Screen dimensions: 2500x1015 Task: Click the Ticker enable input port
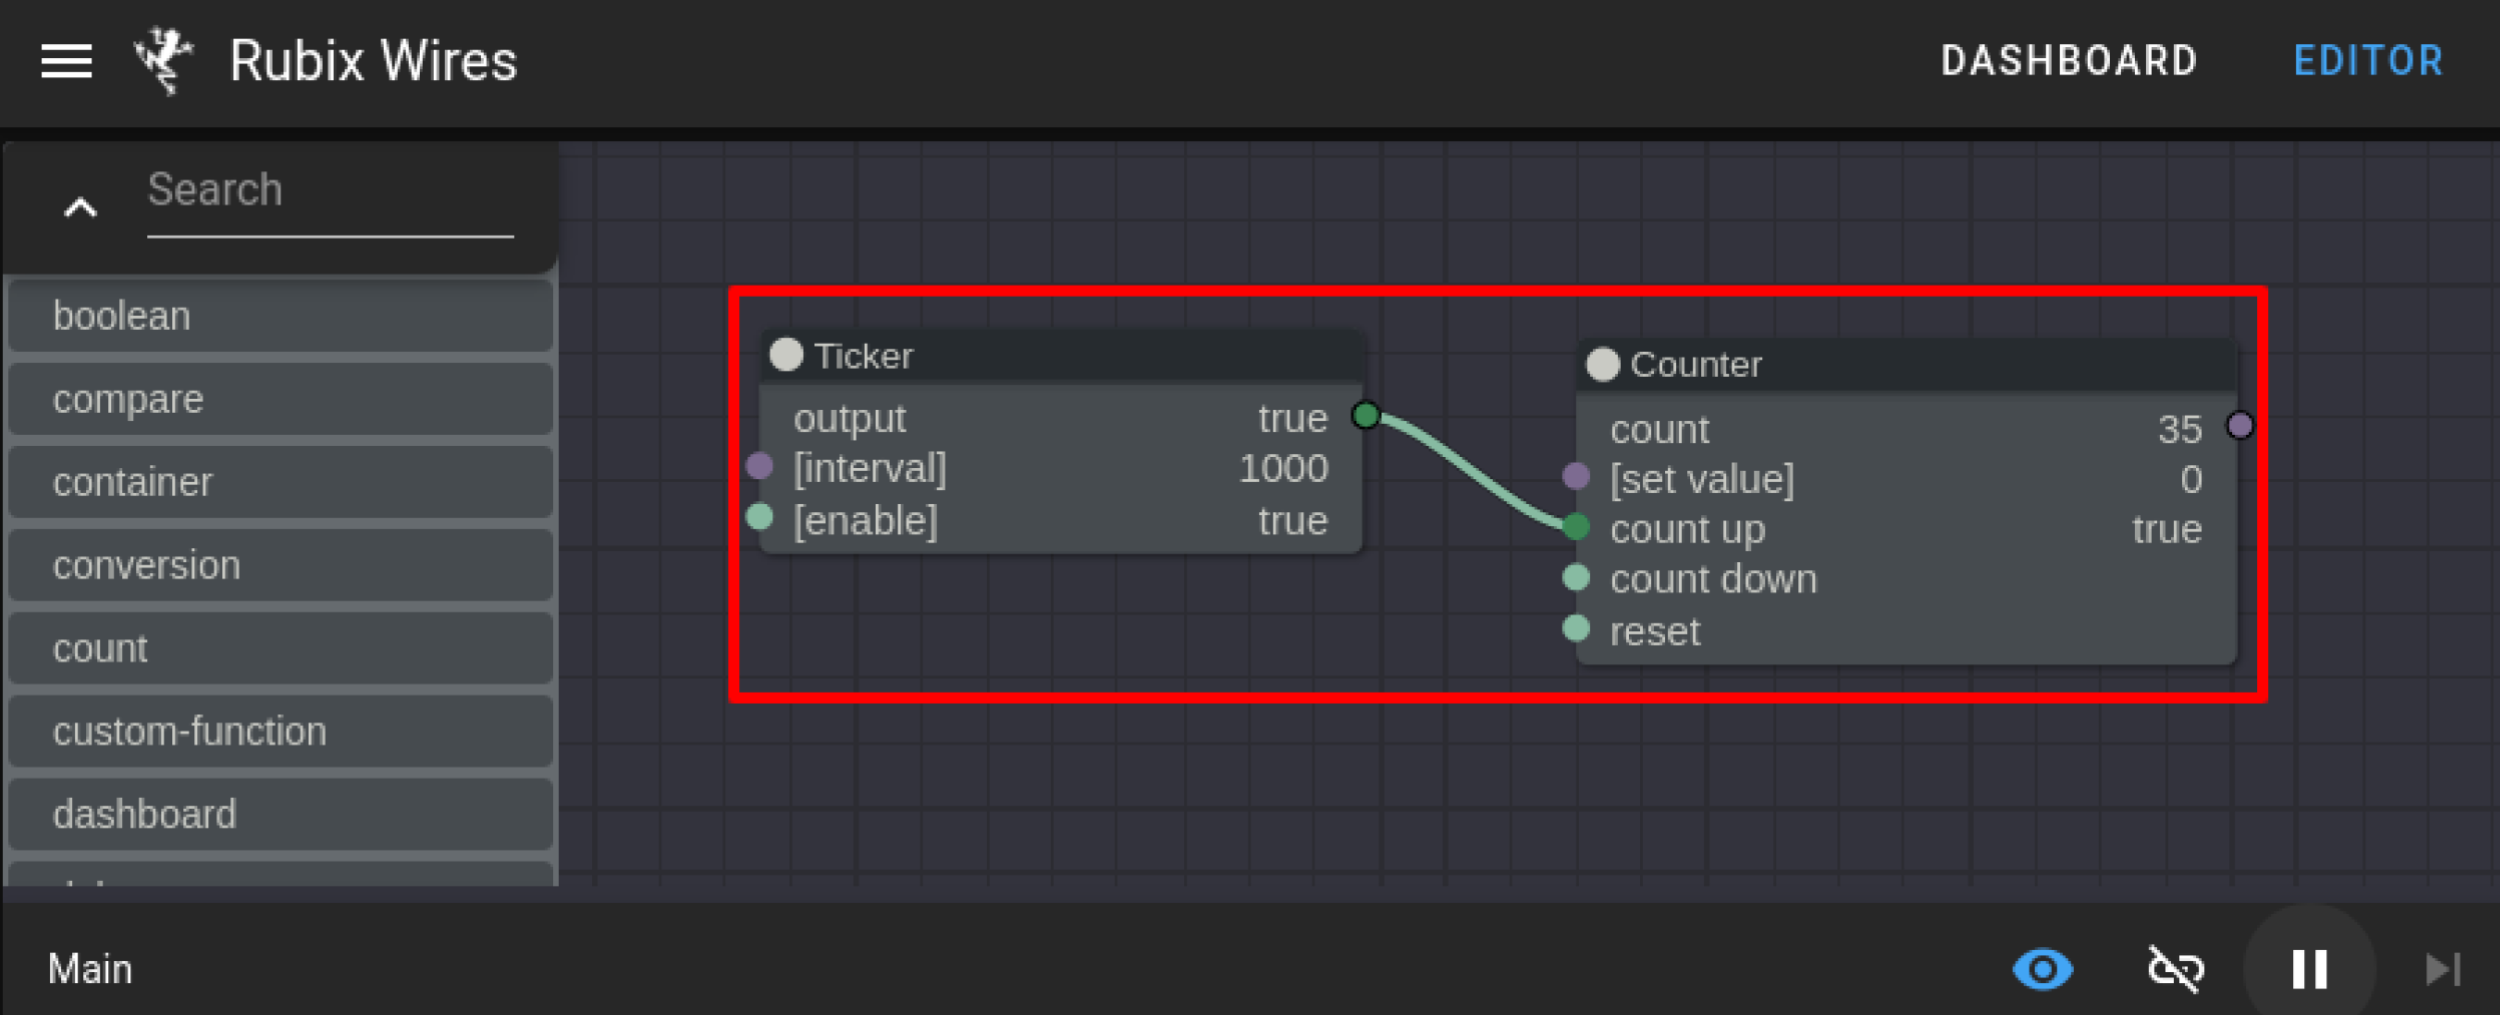(x=760, y=516)
